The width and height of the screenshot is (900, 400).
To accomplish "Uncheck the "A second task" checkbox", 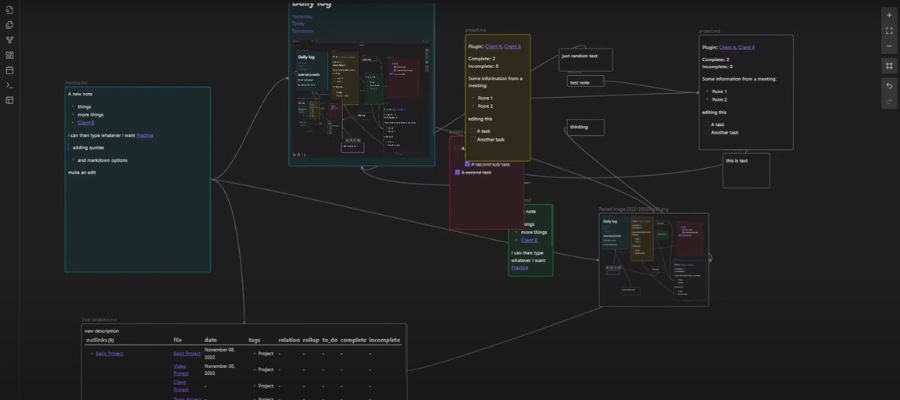I will [x=458, y=172].
